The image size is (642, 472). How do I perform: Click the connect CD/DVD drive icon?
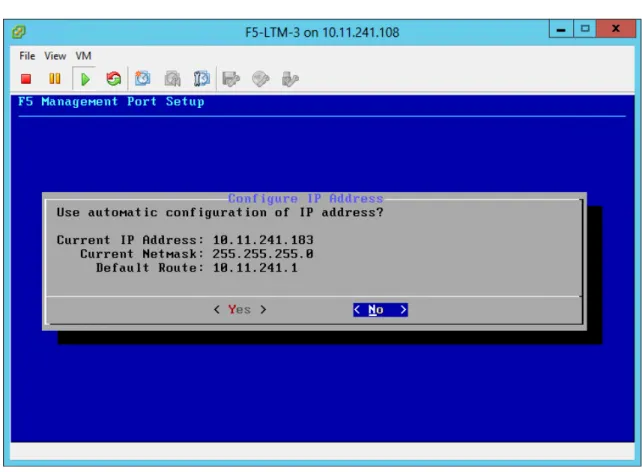(260, 79)
